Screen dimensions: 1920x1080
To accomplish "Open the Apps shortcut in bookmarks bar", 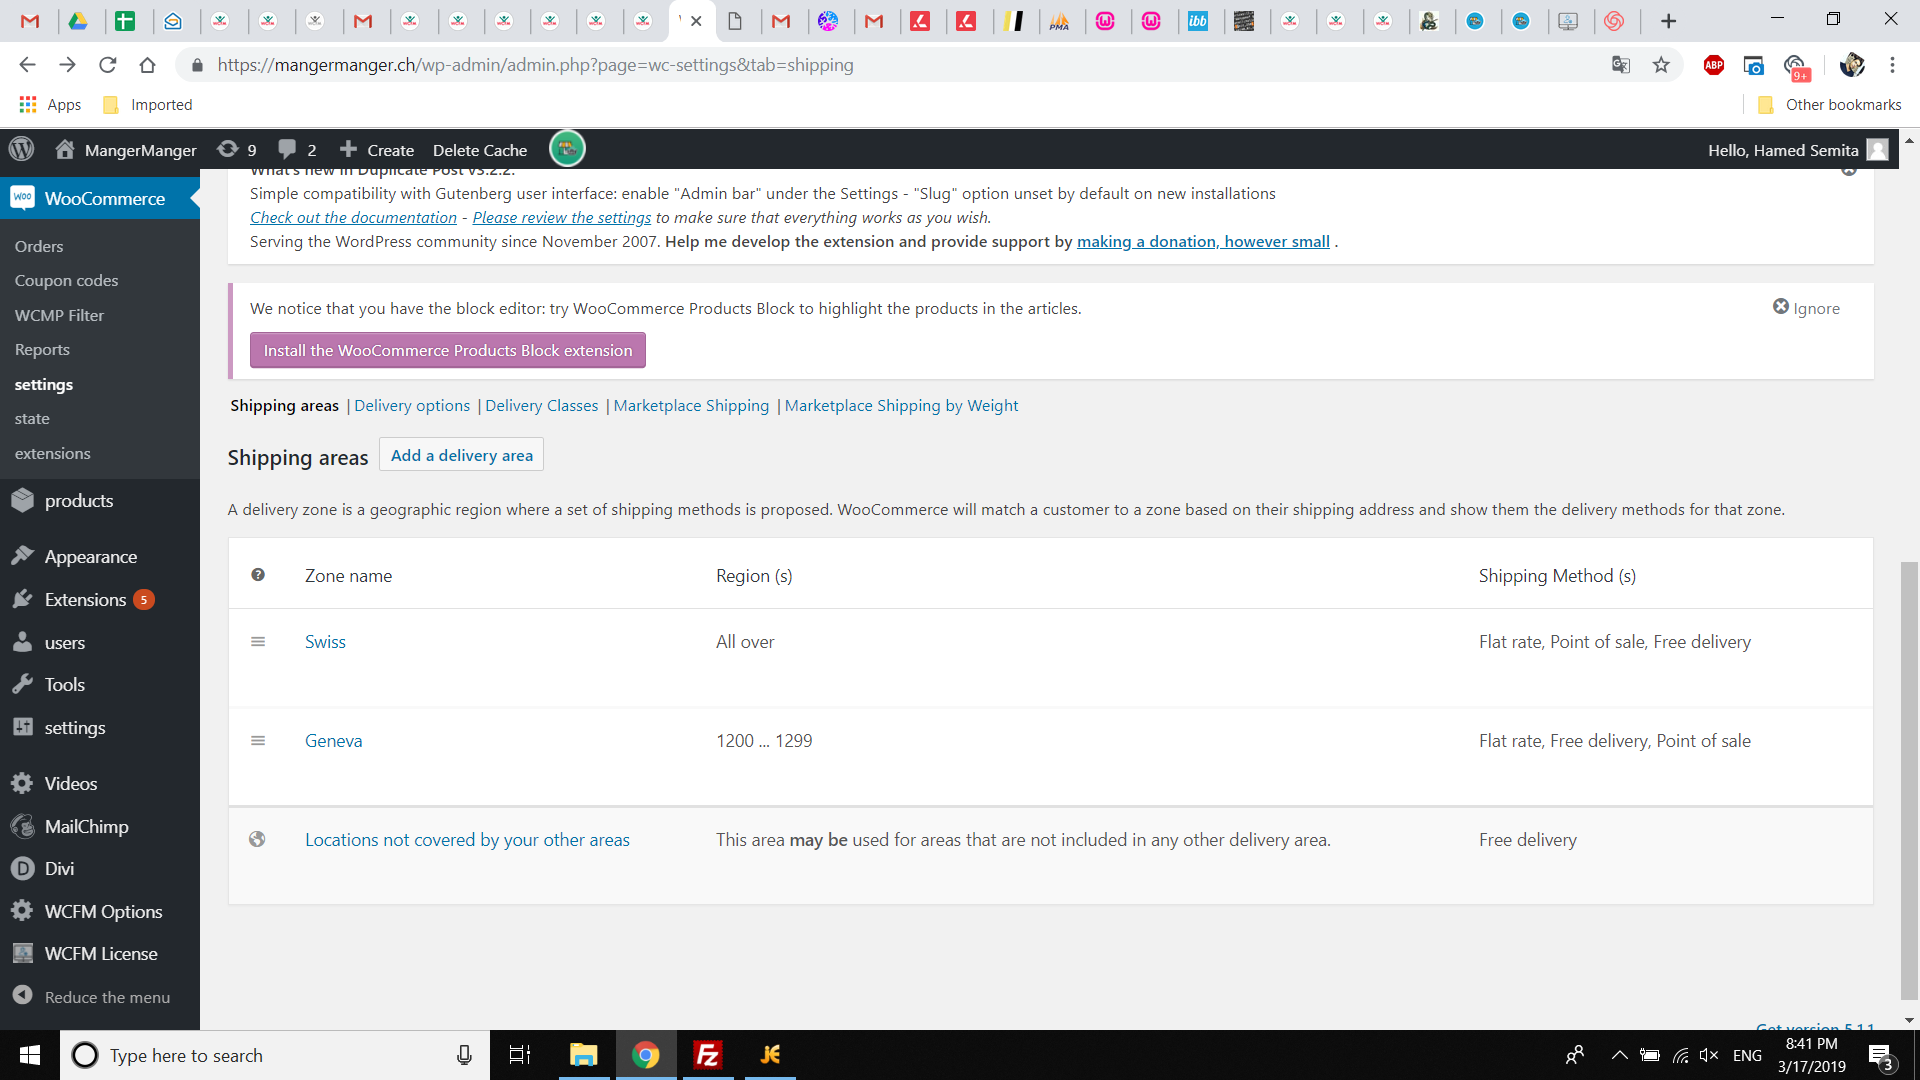I will 50,105.
